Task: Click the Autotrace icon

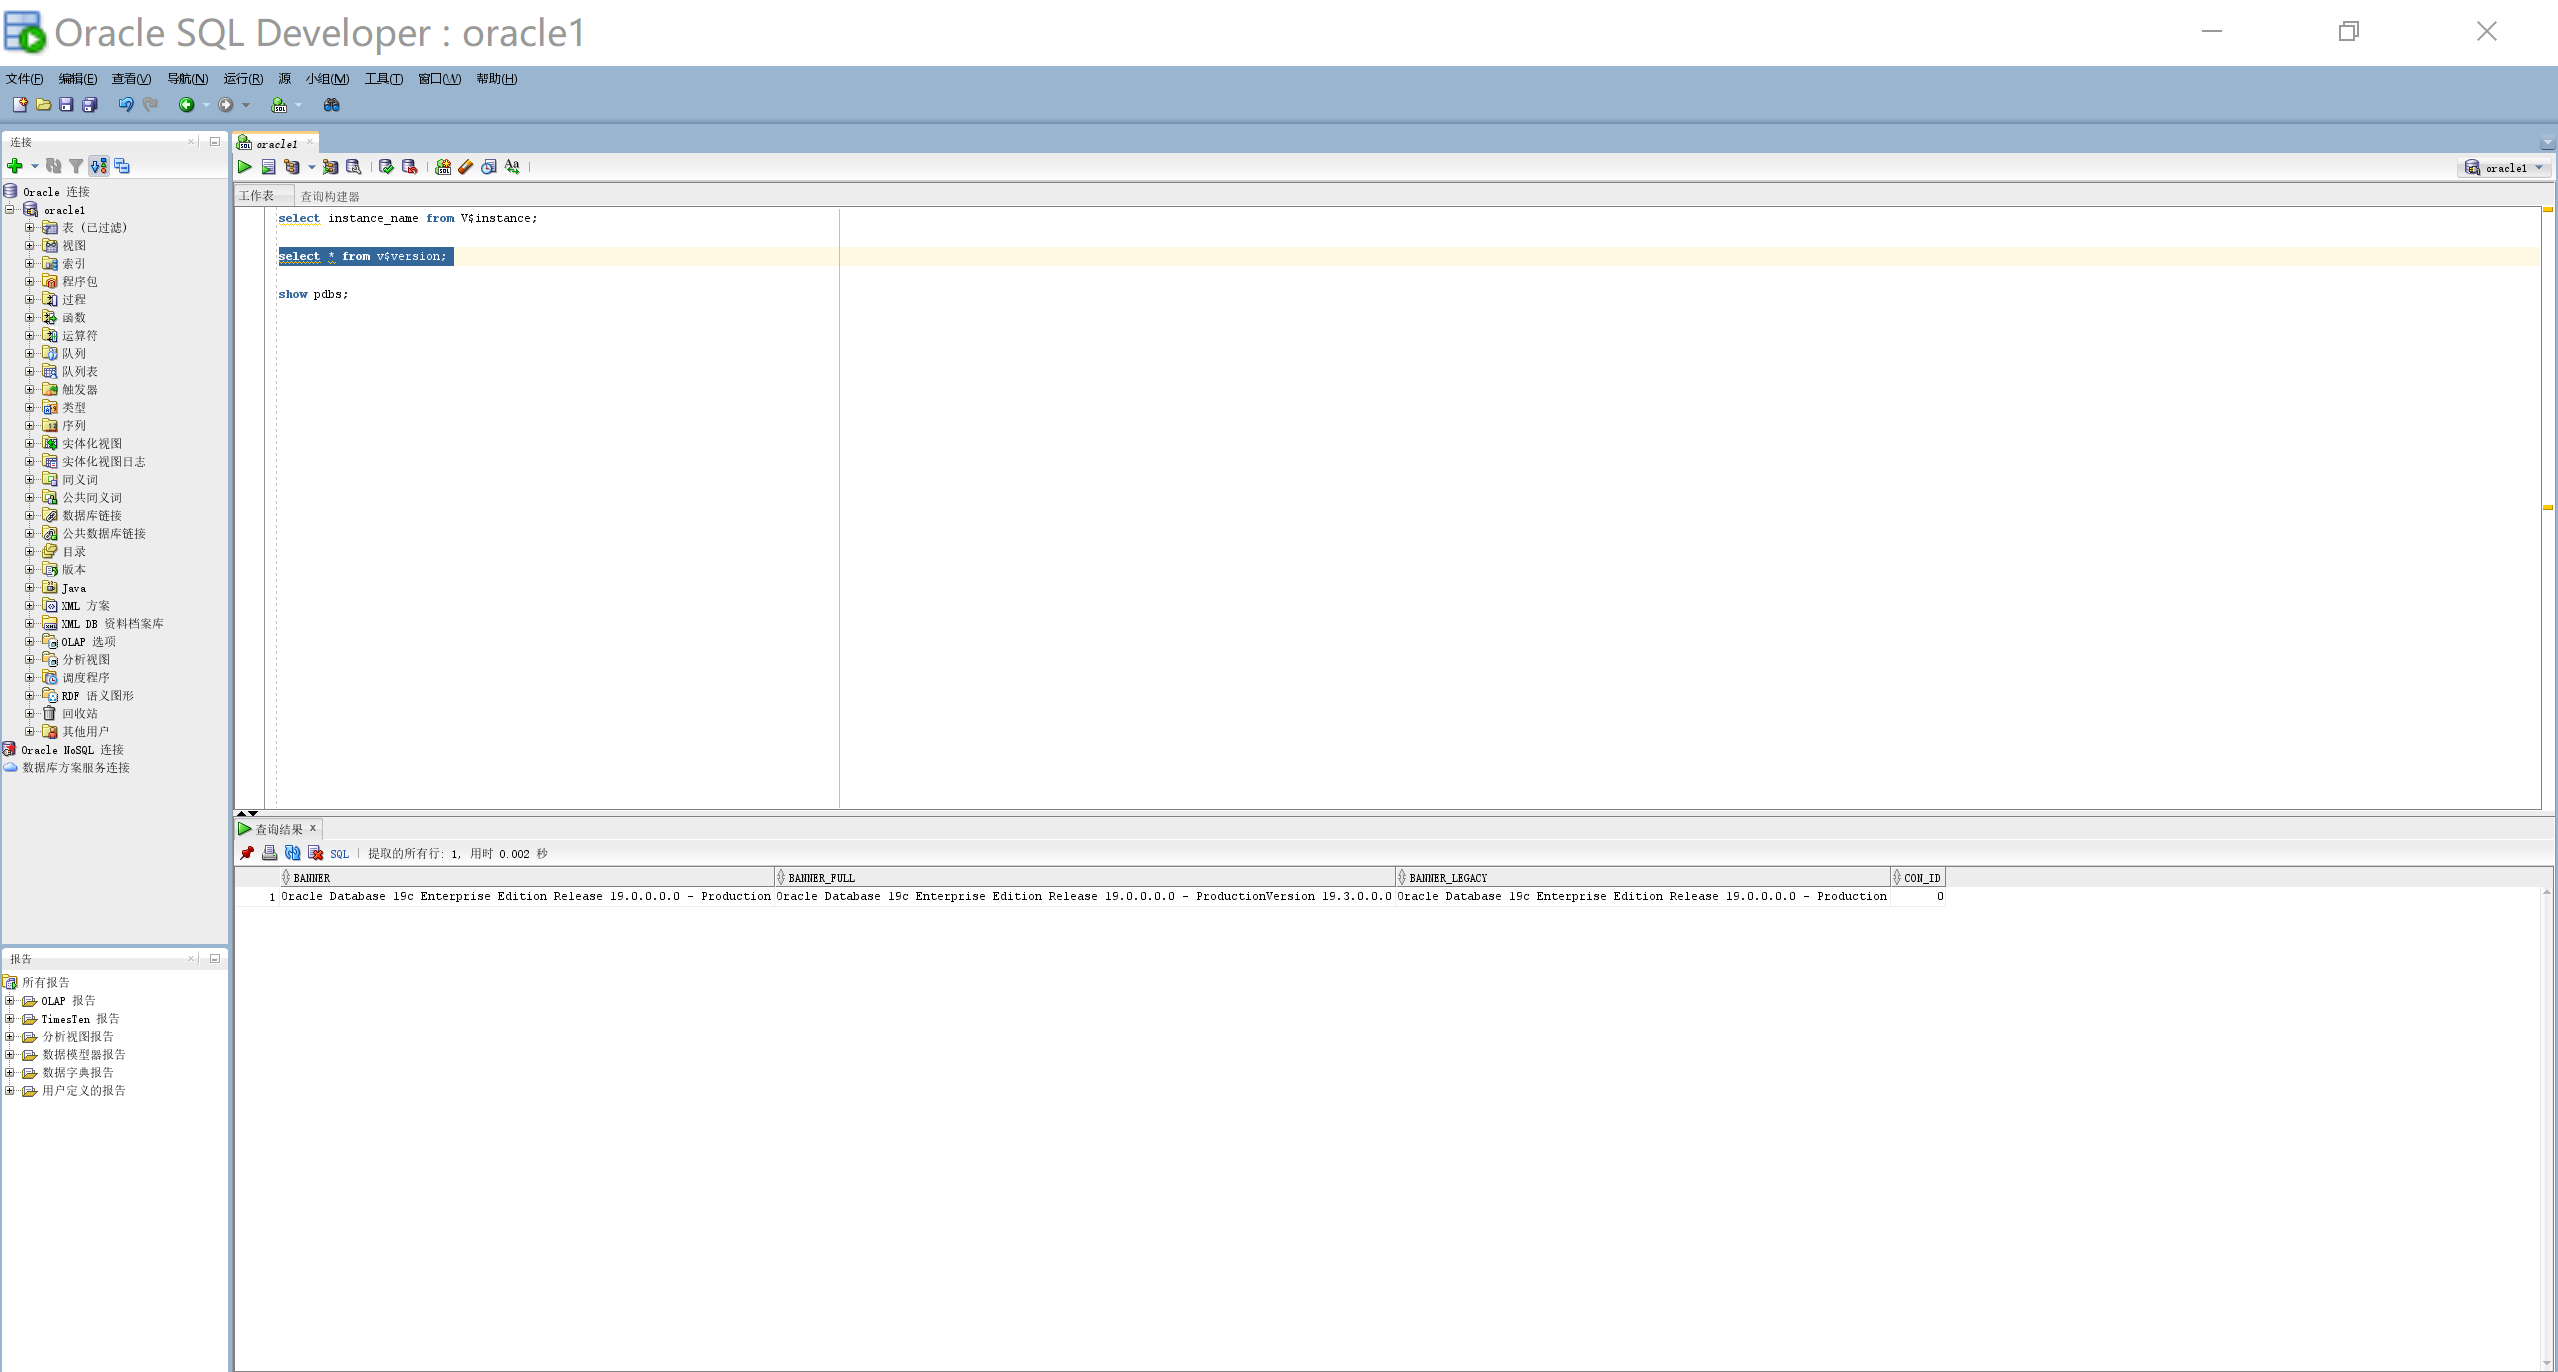Action: click(x=330, y=167)
